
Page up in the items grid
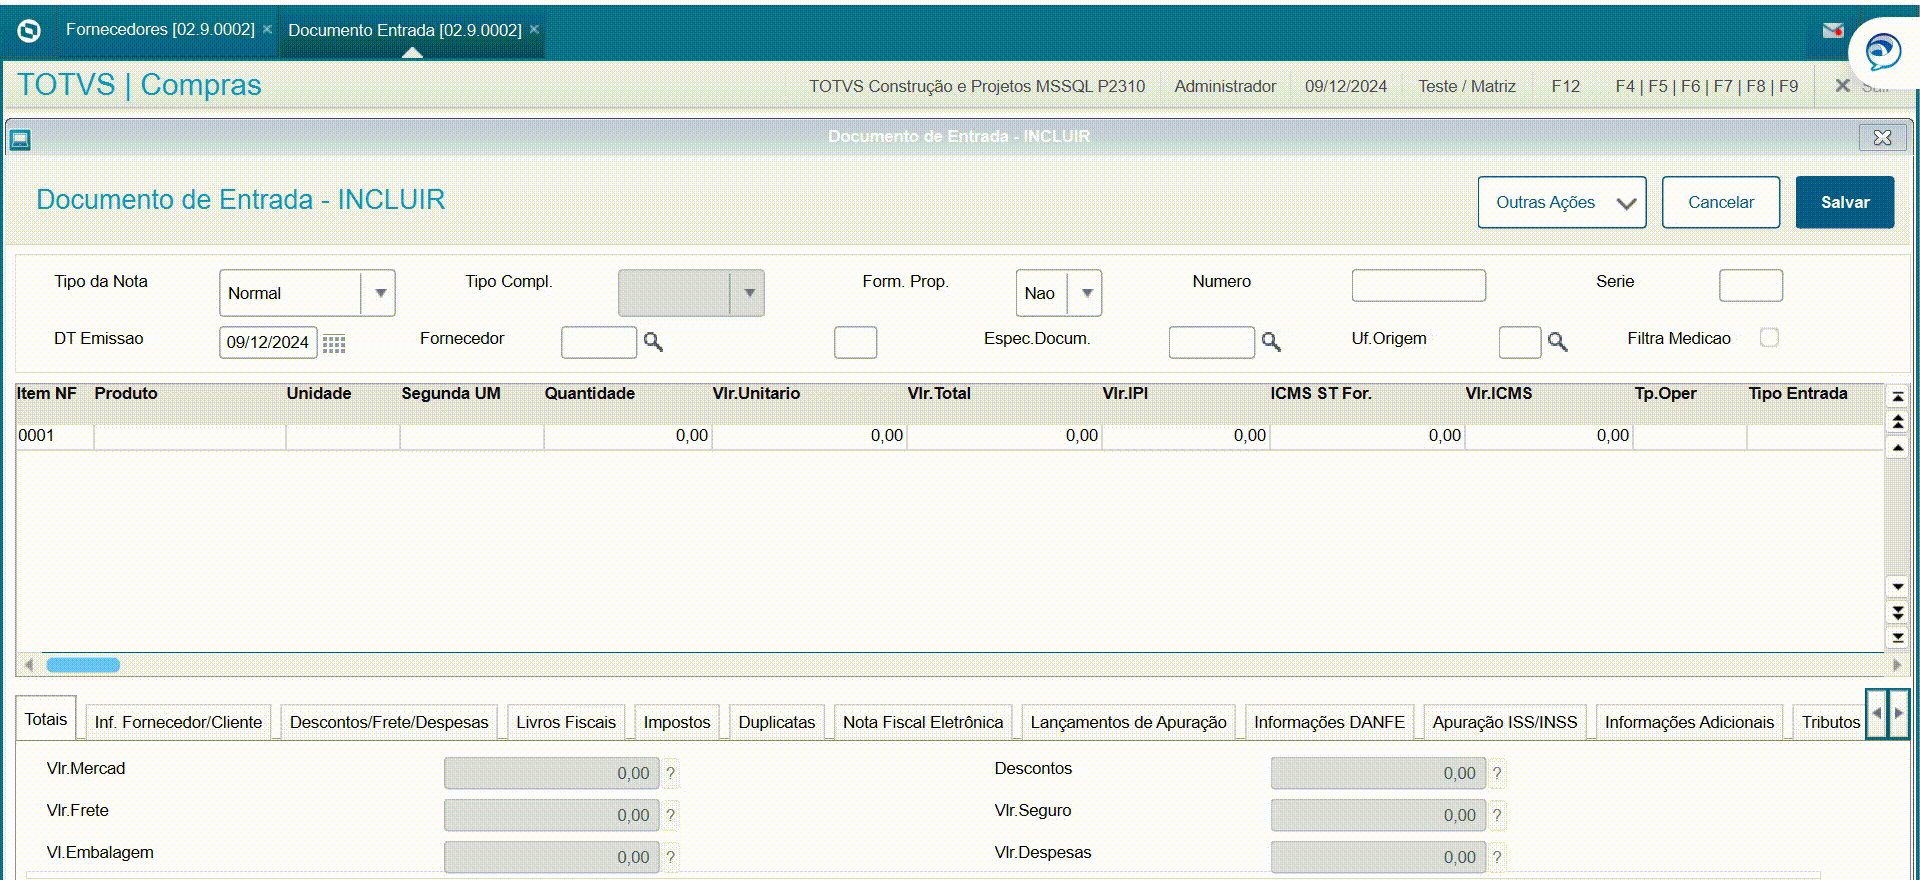tap(1897, 422)
